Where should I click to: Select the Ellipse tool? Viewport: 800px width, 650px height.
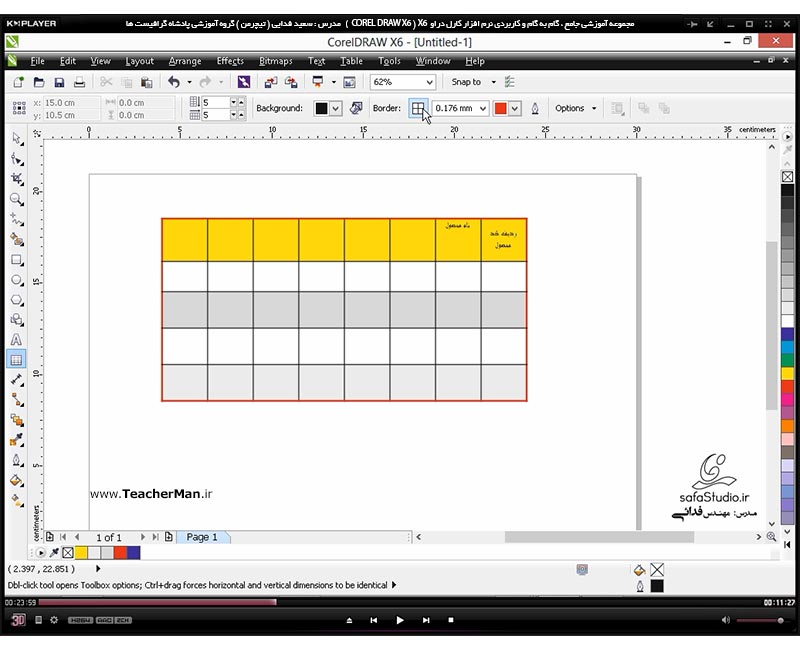[17, 280]
